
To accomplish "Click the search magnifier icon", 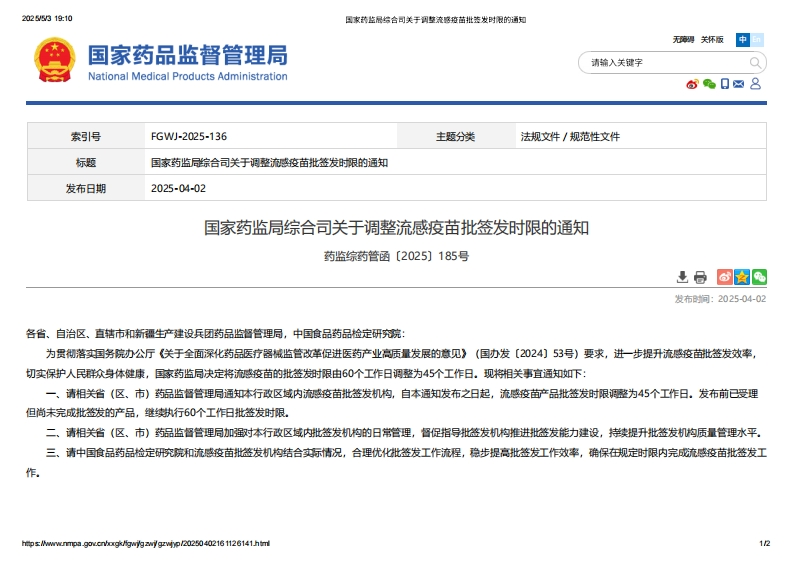I will click(756, 62).
